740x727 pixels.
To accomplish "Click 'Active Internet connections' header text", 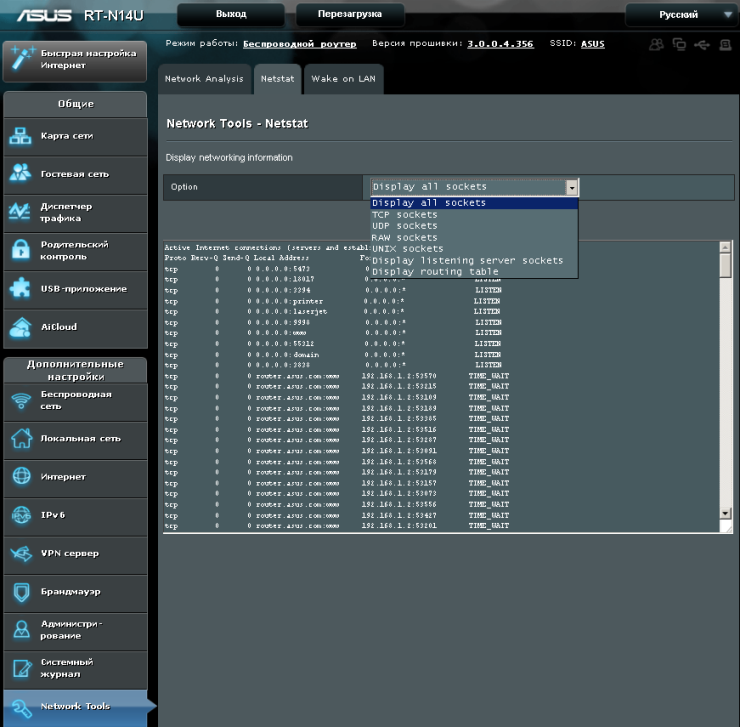I will [x=266, y=247].
